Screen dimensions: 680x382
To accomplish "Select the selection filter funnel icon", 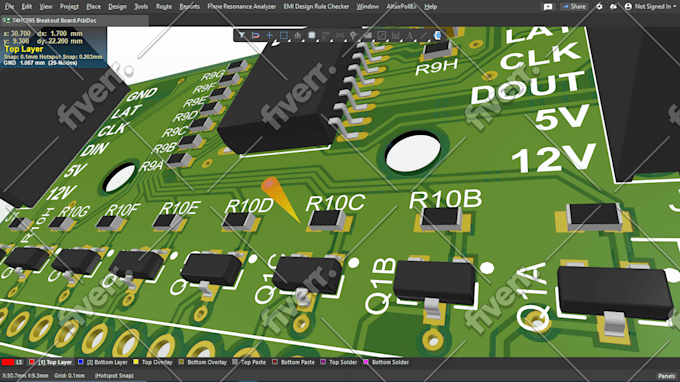I will click(242, 36).
